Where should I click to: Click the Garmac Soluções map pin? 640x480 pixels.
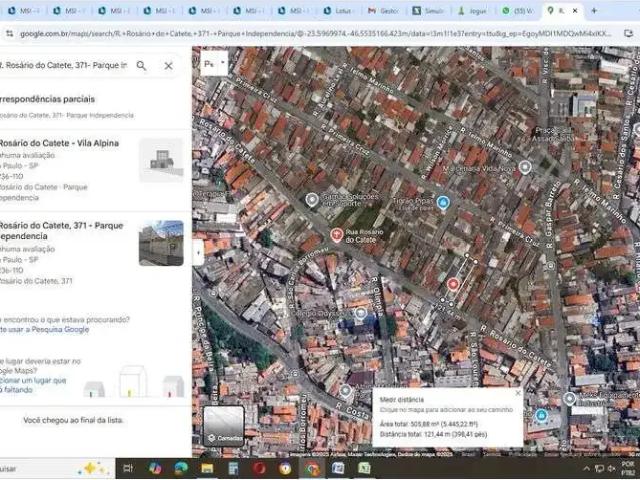312,200
